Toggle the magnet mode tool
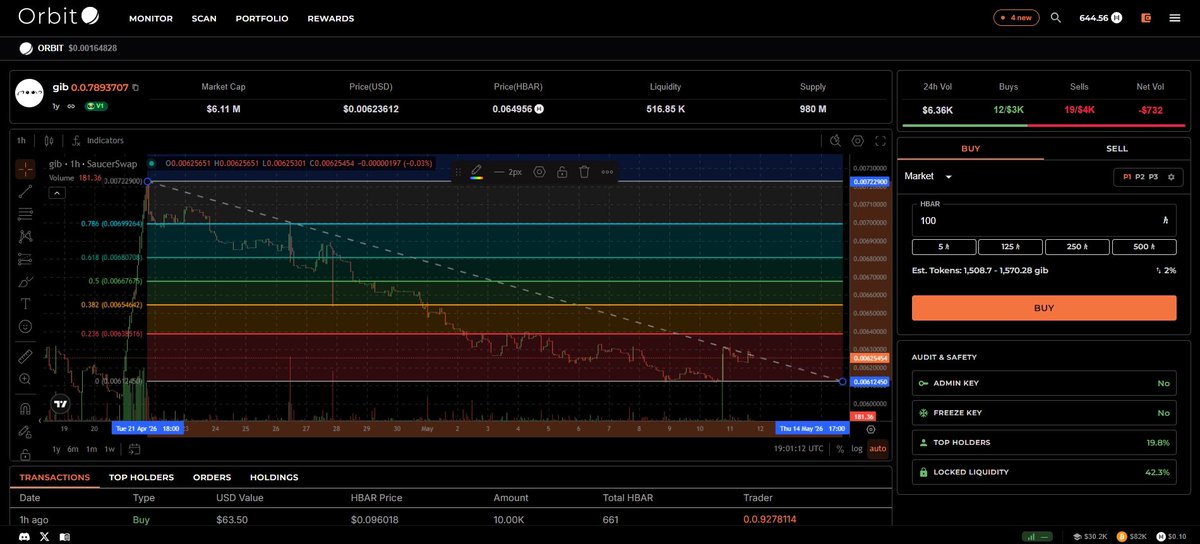Screen dimensions: 1200x544 pyautogui.click(x=25, y=408)
